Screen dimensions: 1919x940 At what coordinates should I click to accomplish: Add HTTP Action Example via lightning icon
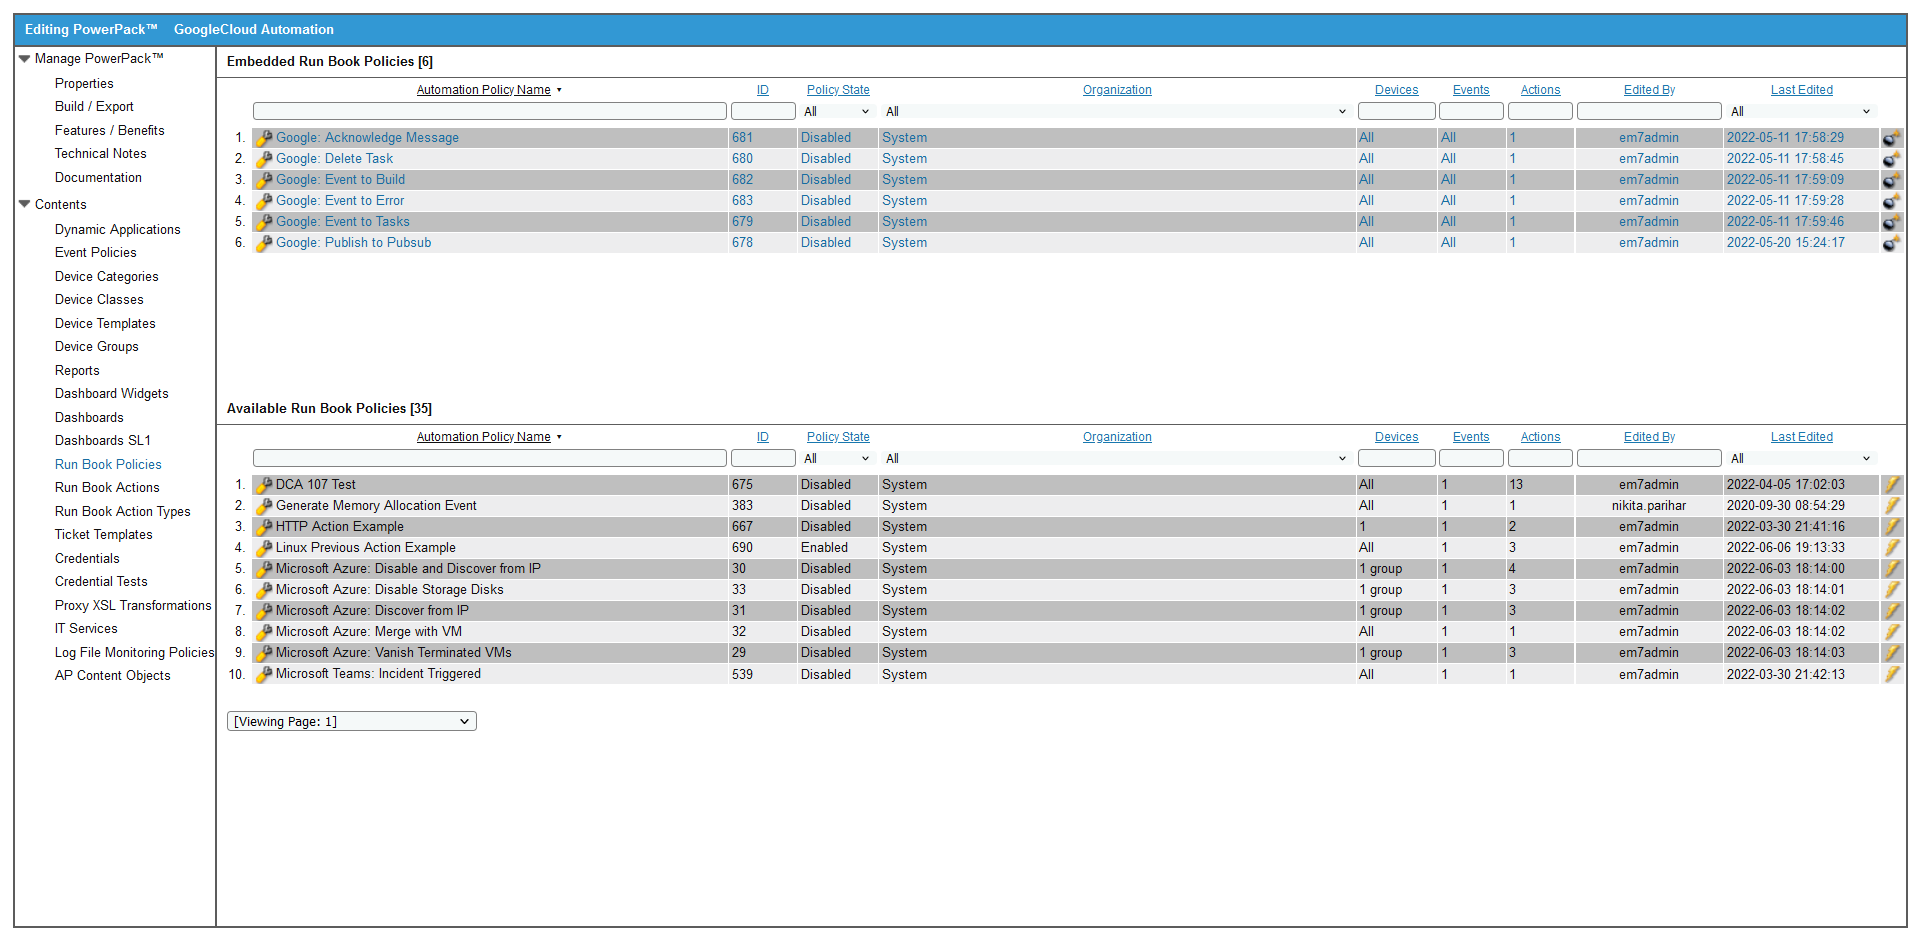pos(1892,527)
